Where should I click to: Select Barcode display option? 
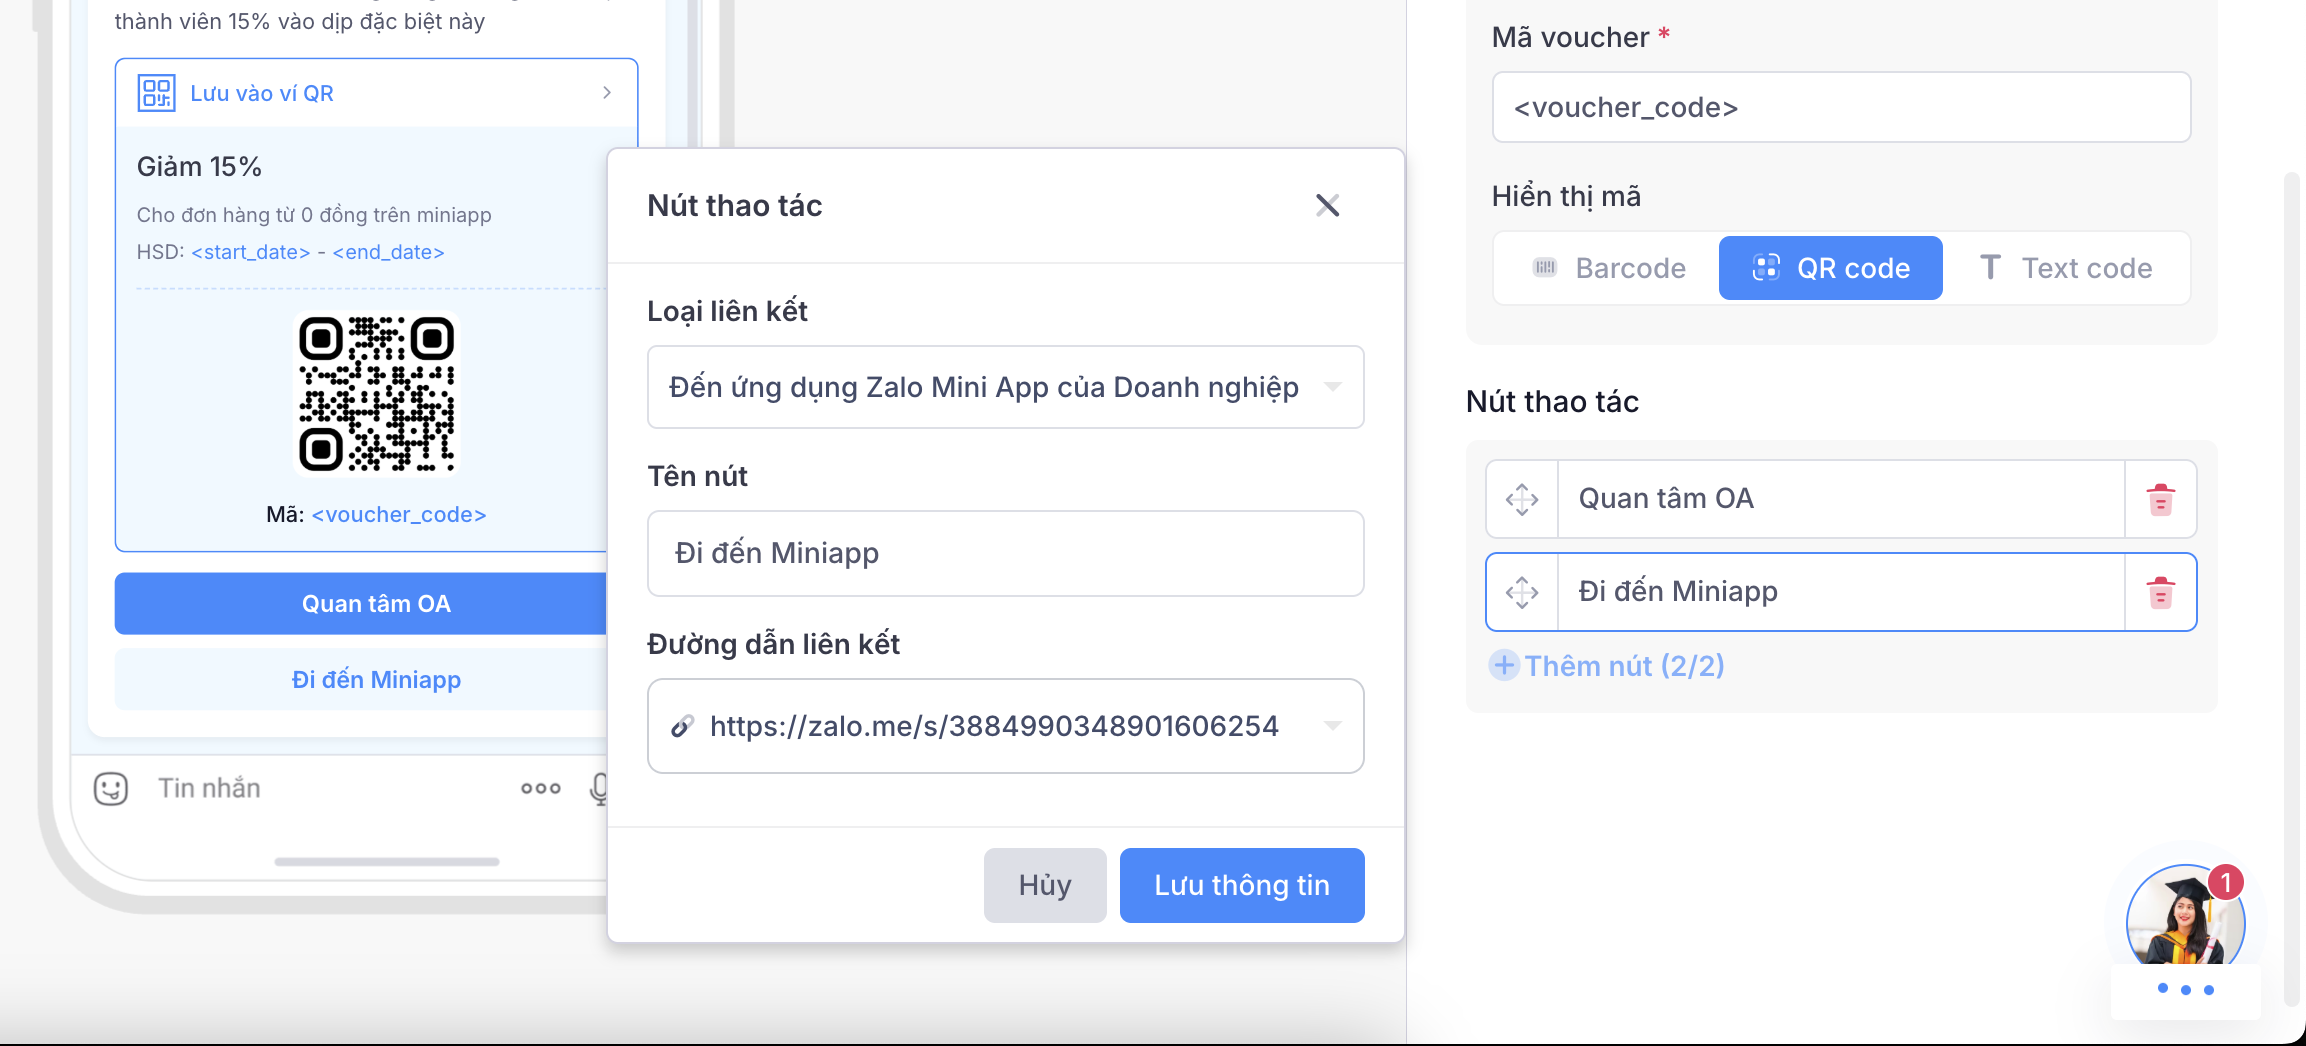click(1609, 268)
